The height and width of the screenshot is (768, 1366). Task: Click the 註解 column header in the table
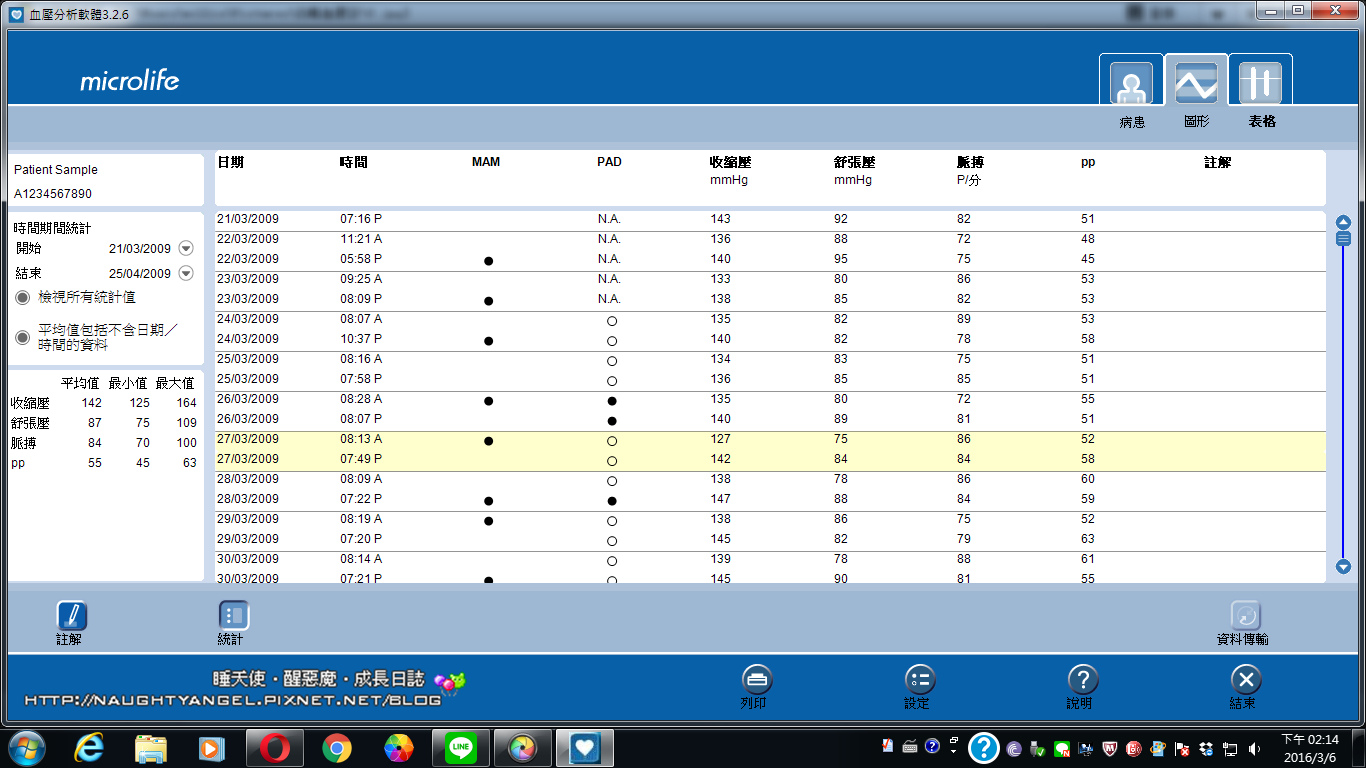tap(1217, 162)
